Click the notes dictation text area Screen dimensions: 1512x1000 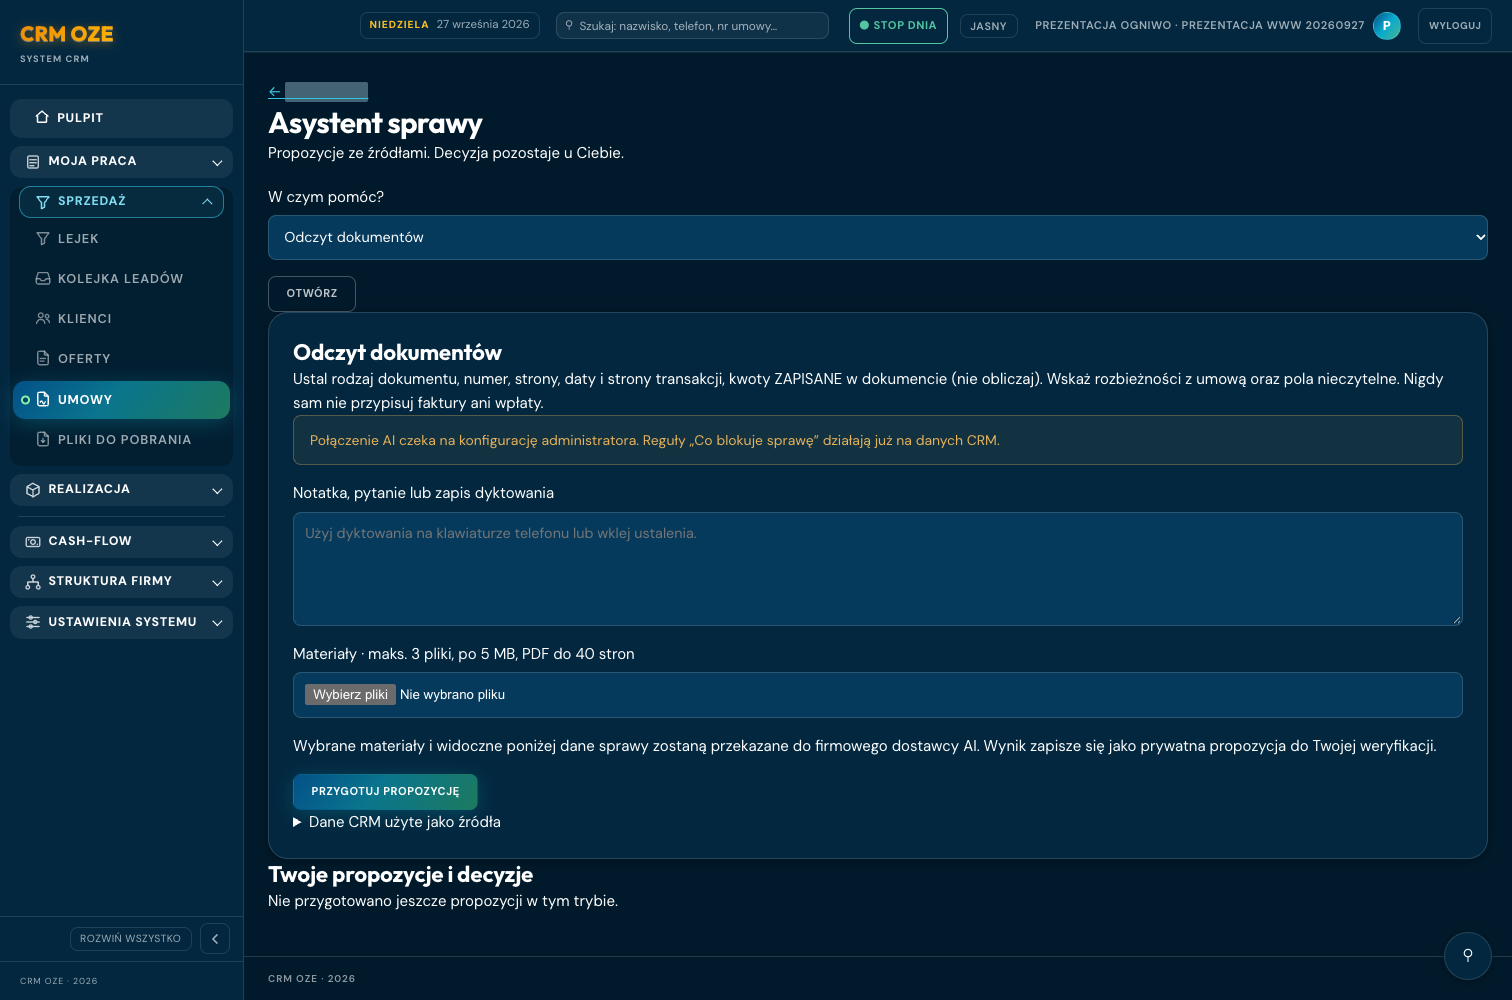coord(878,569)
